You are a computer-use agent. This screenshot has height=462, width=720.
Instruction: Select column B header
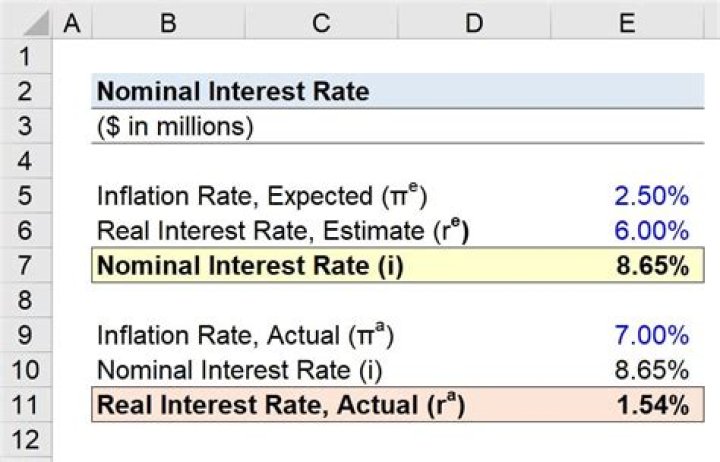pyautogui.click(x=168, y=23)
